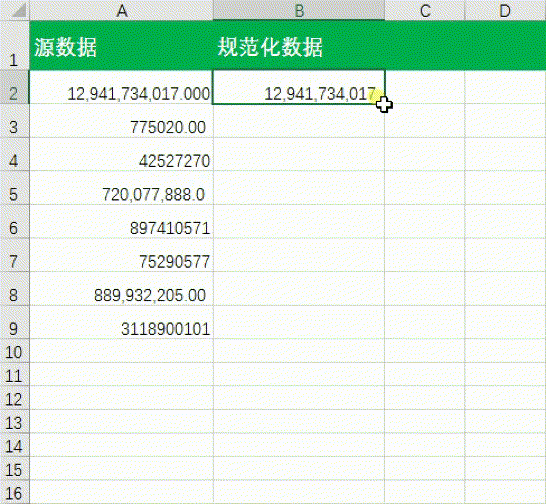This screenshot has height=504, width=546.
Task: Select column C header
Action: [x=425, y=10]
